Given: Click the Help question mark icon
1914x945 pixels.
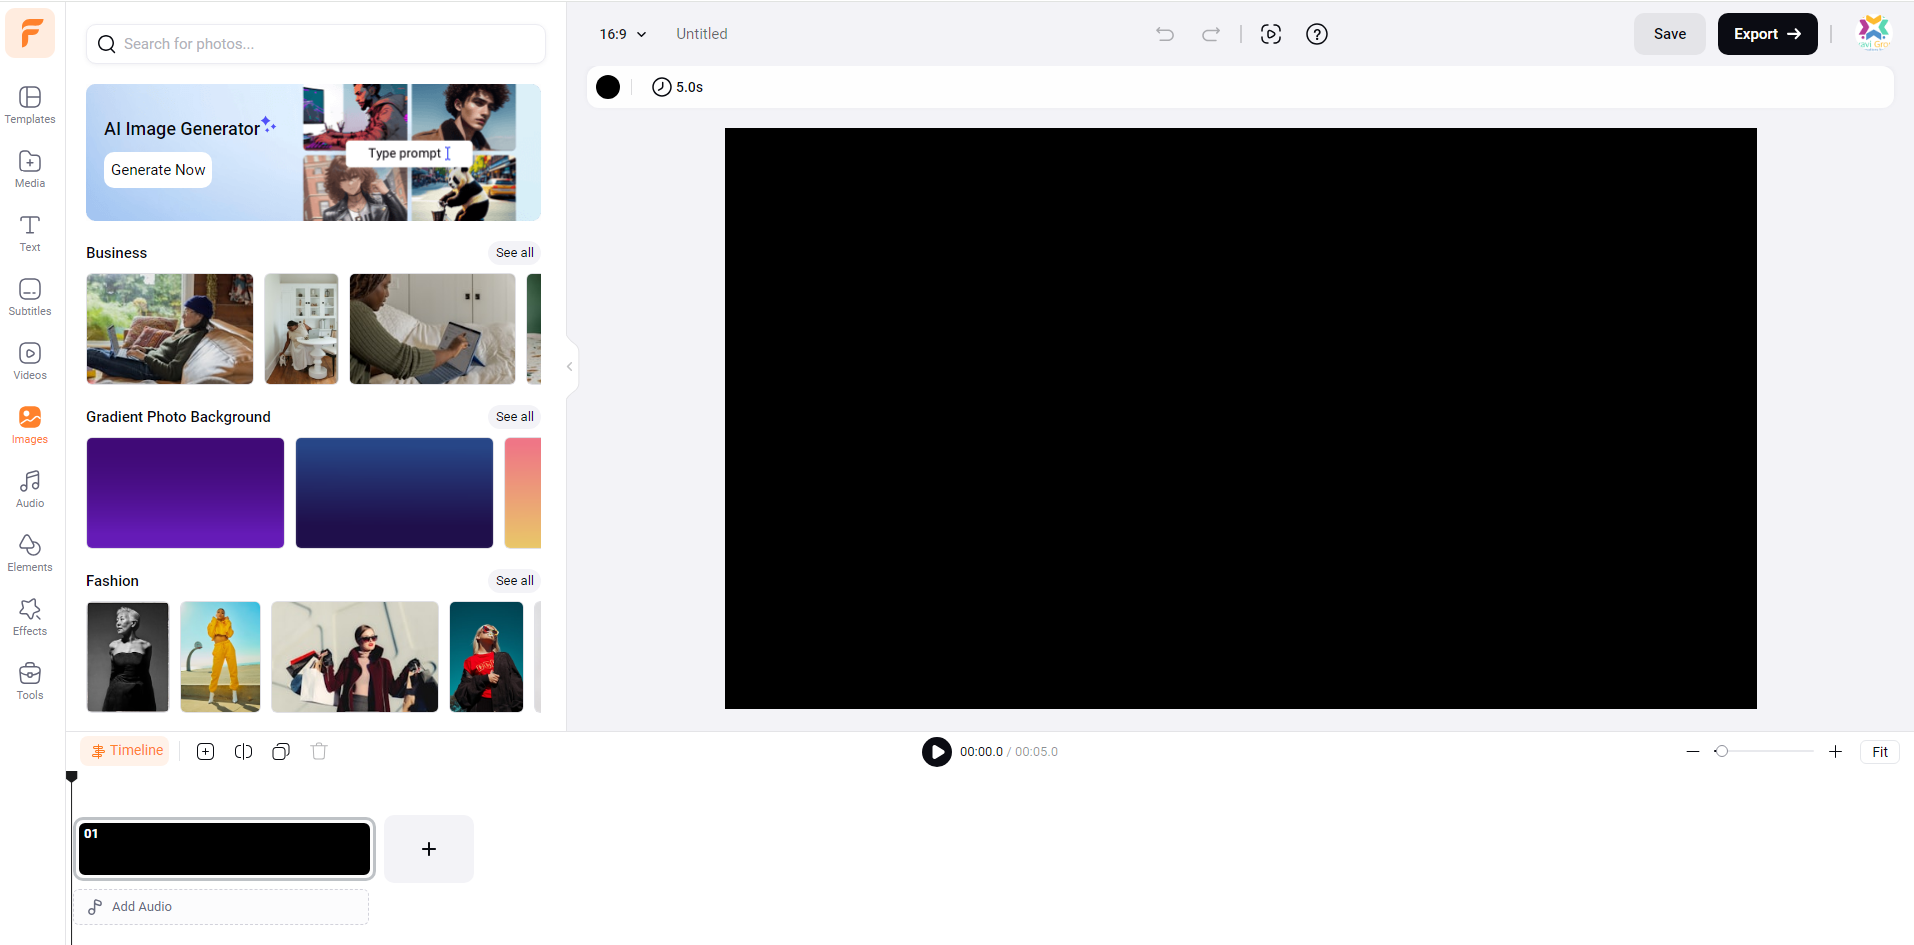Looking at the screenshot, I should click(1317, 33).
